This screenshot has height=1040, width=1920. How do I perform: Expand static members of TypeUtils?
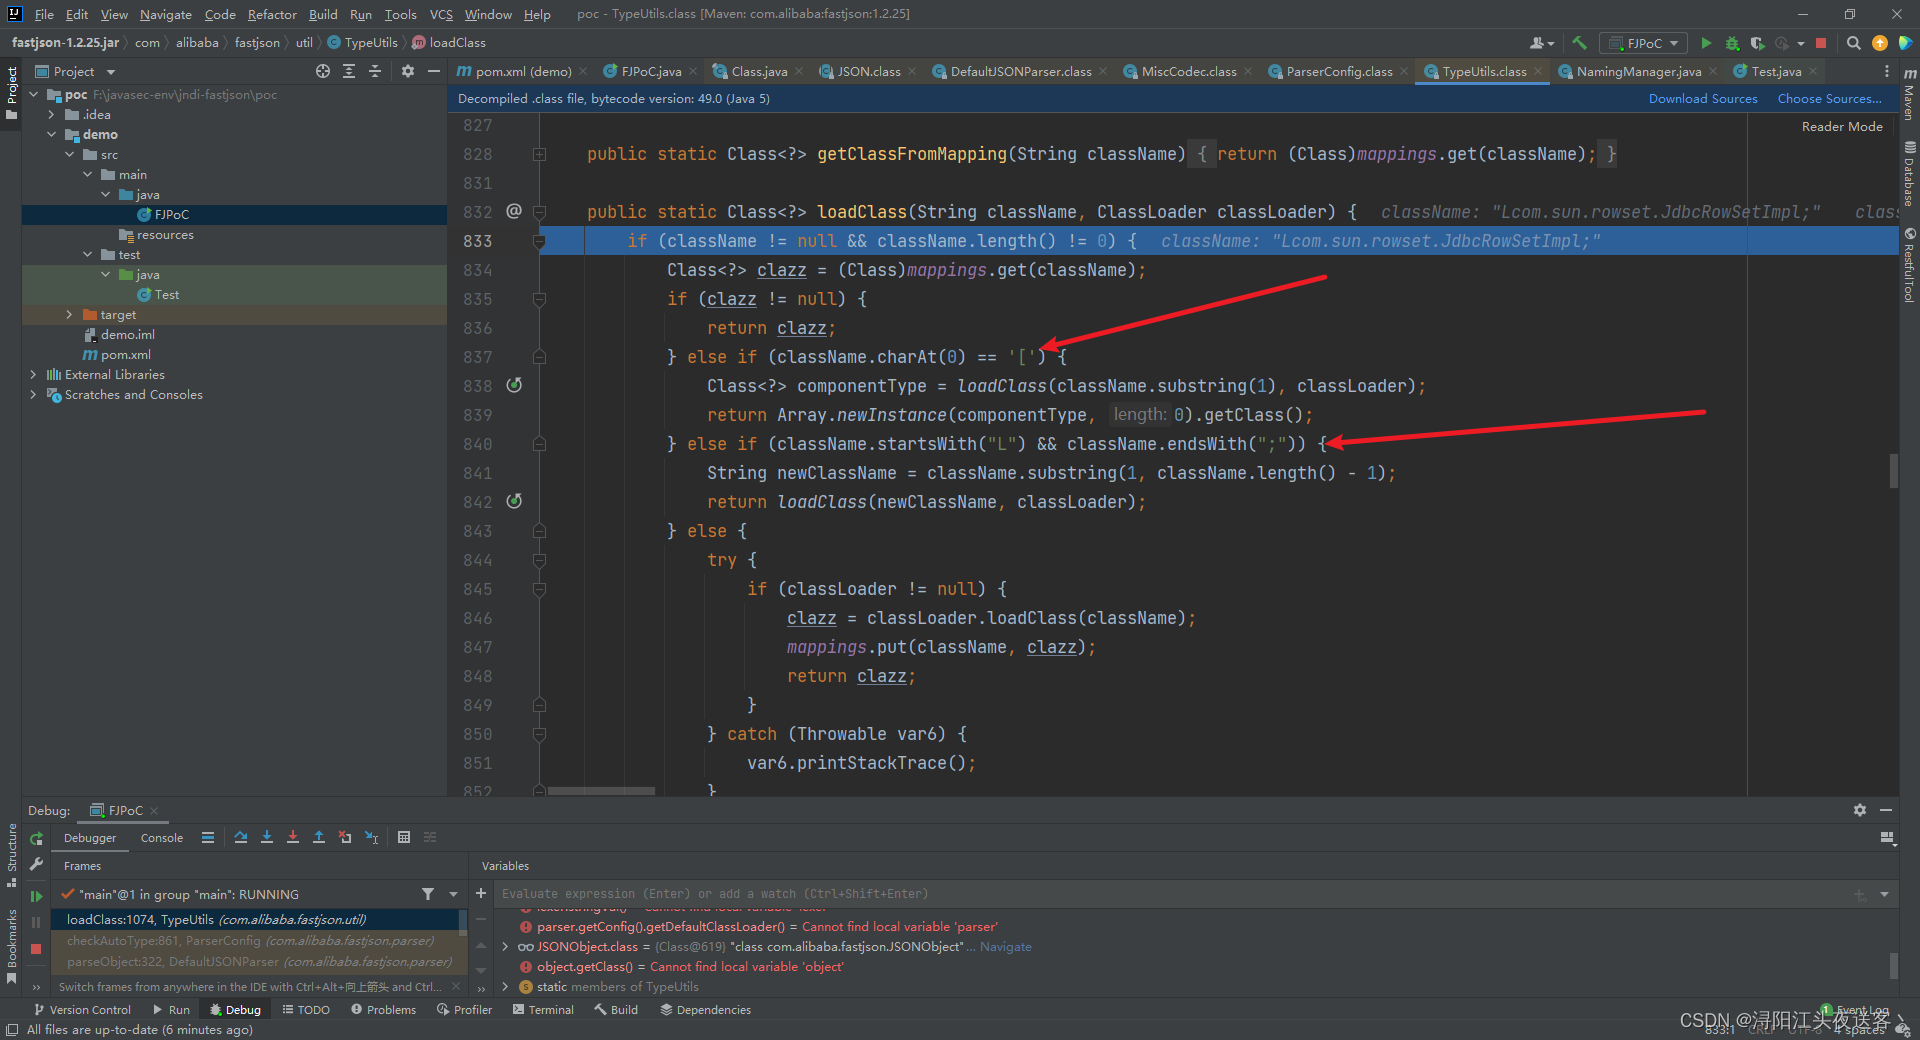tap(505, 986)
